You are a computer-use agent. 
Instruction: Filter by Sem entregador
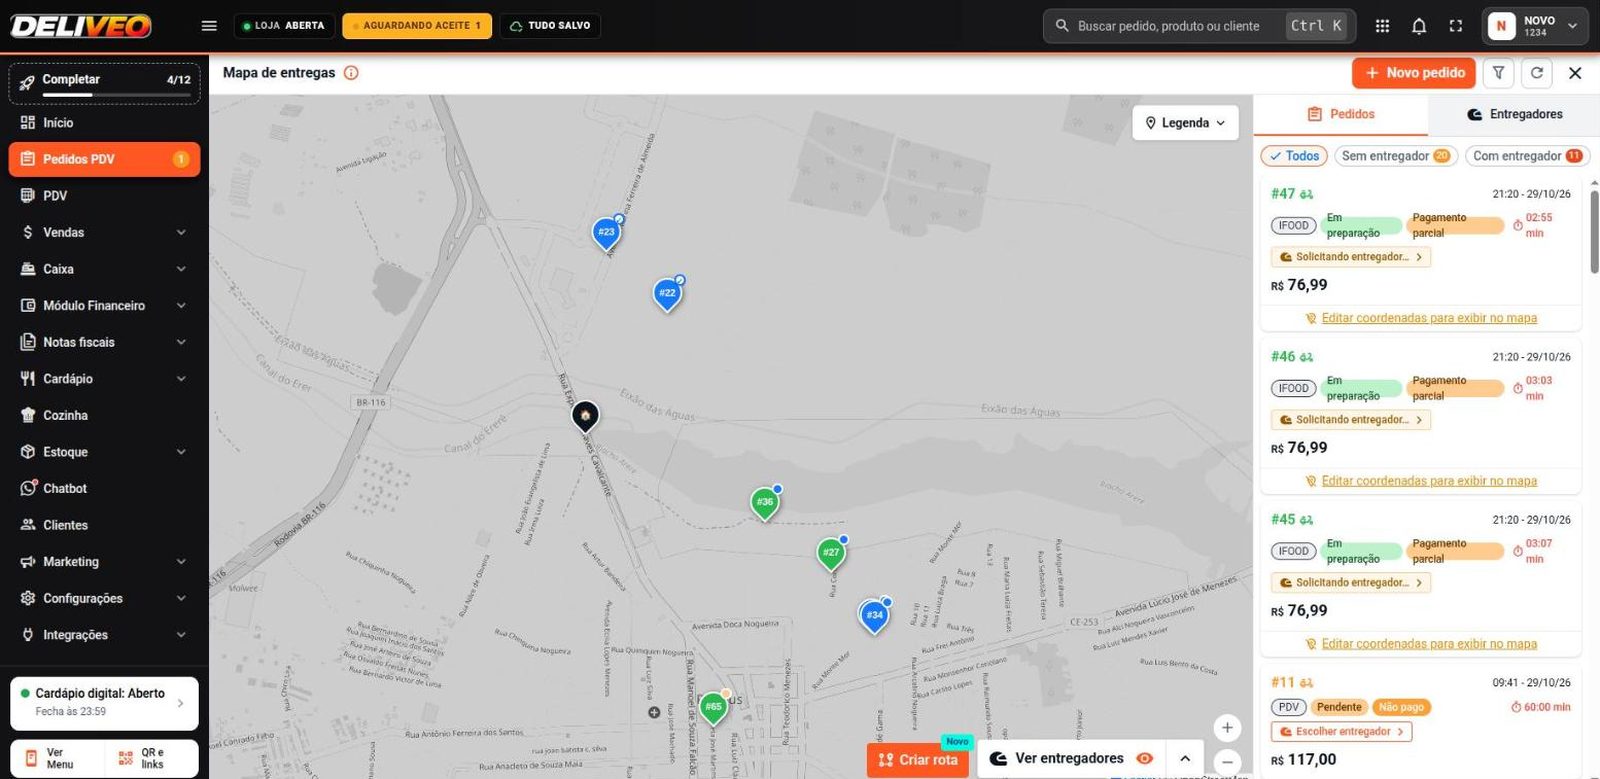(x=1396, y=156)
